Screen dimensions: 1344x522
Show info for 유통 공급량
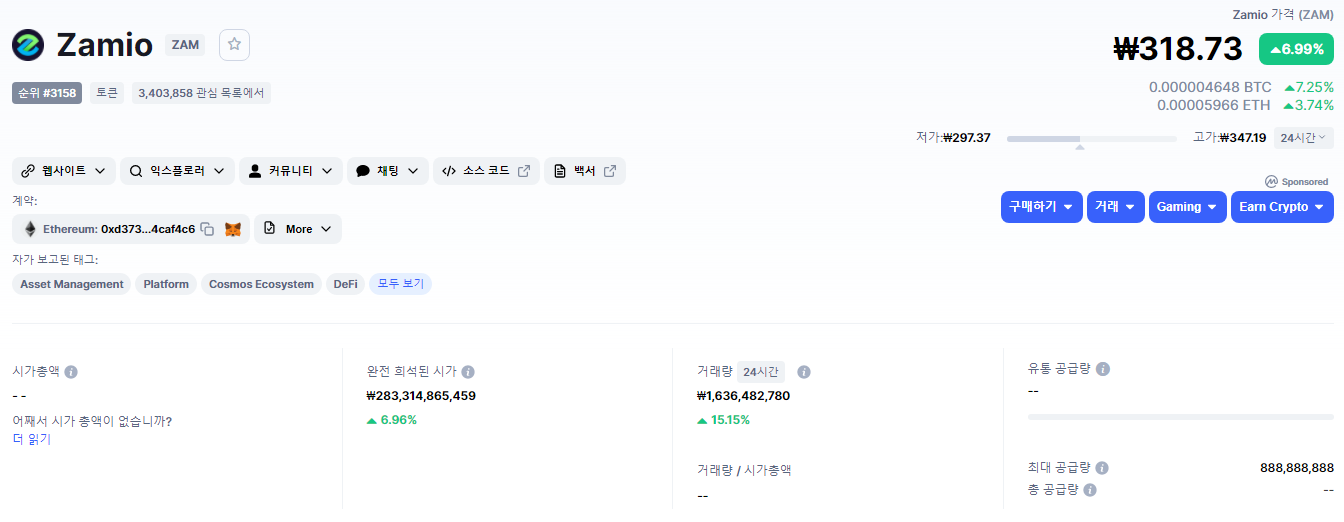[x=1103, y=369]
